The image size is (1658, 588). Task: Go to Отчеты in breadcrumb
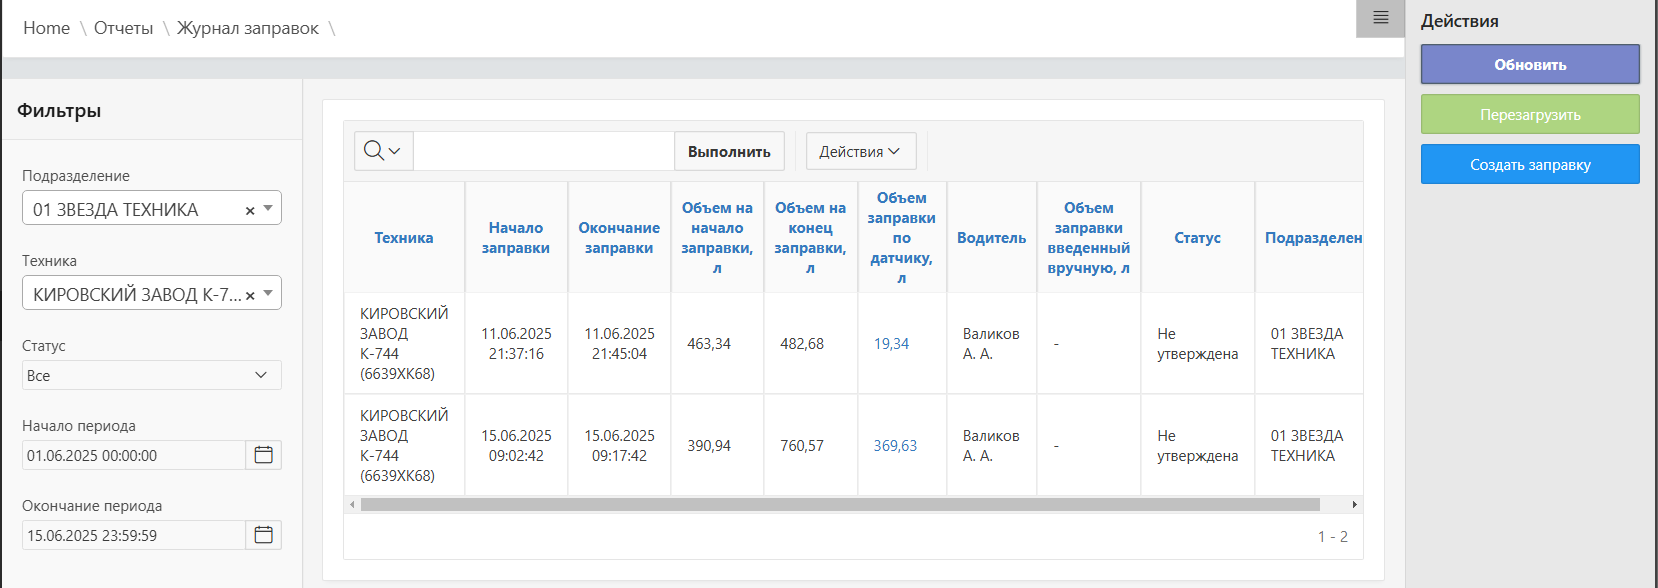[x=123, y=28]
